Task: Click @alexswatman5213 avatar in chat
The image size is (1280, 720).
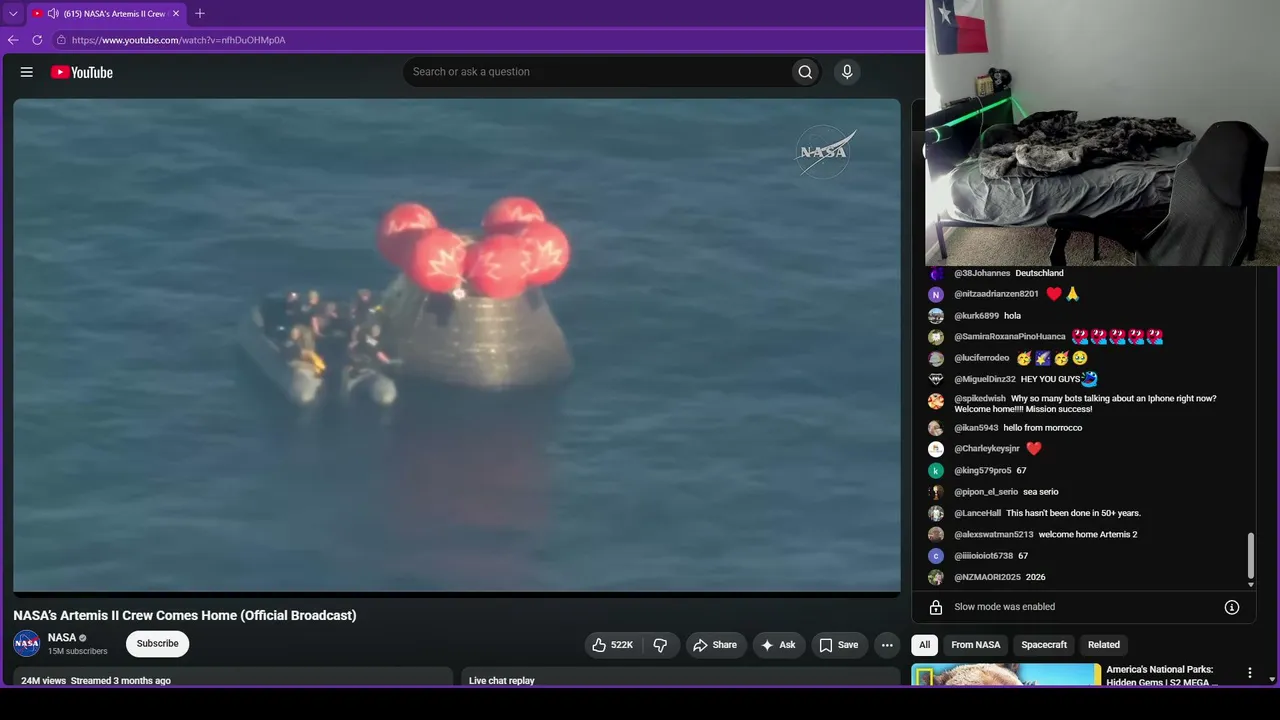Action: coord(936,534)
